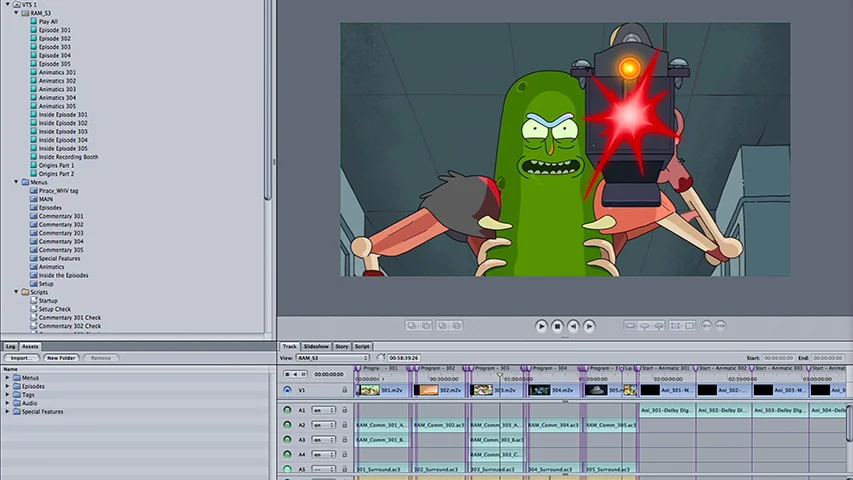This screenshot has width=853, height=480.
Task: Select the V1 video stream radio button
Action: tap(287, 390)
